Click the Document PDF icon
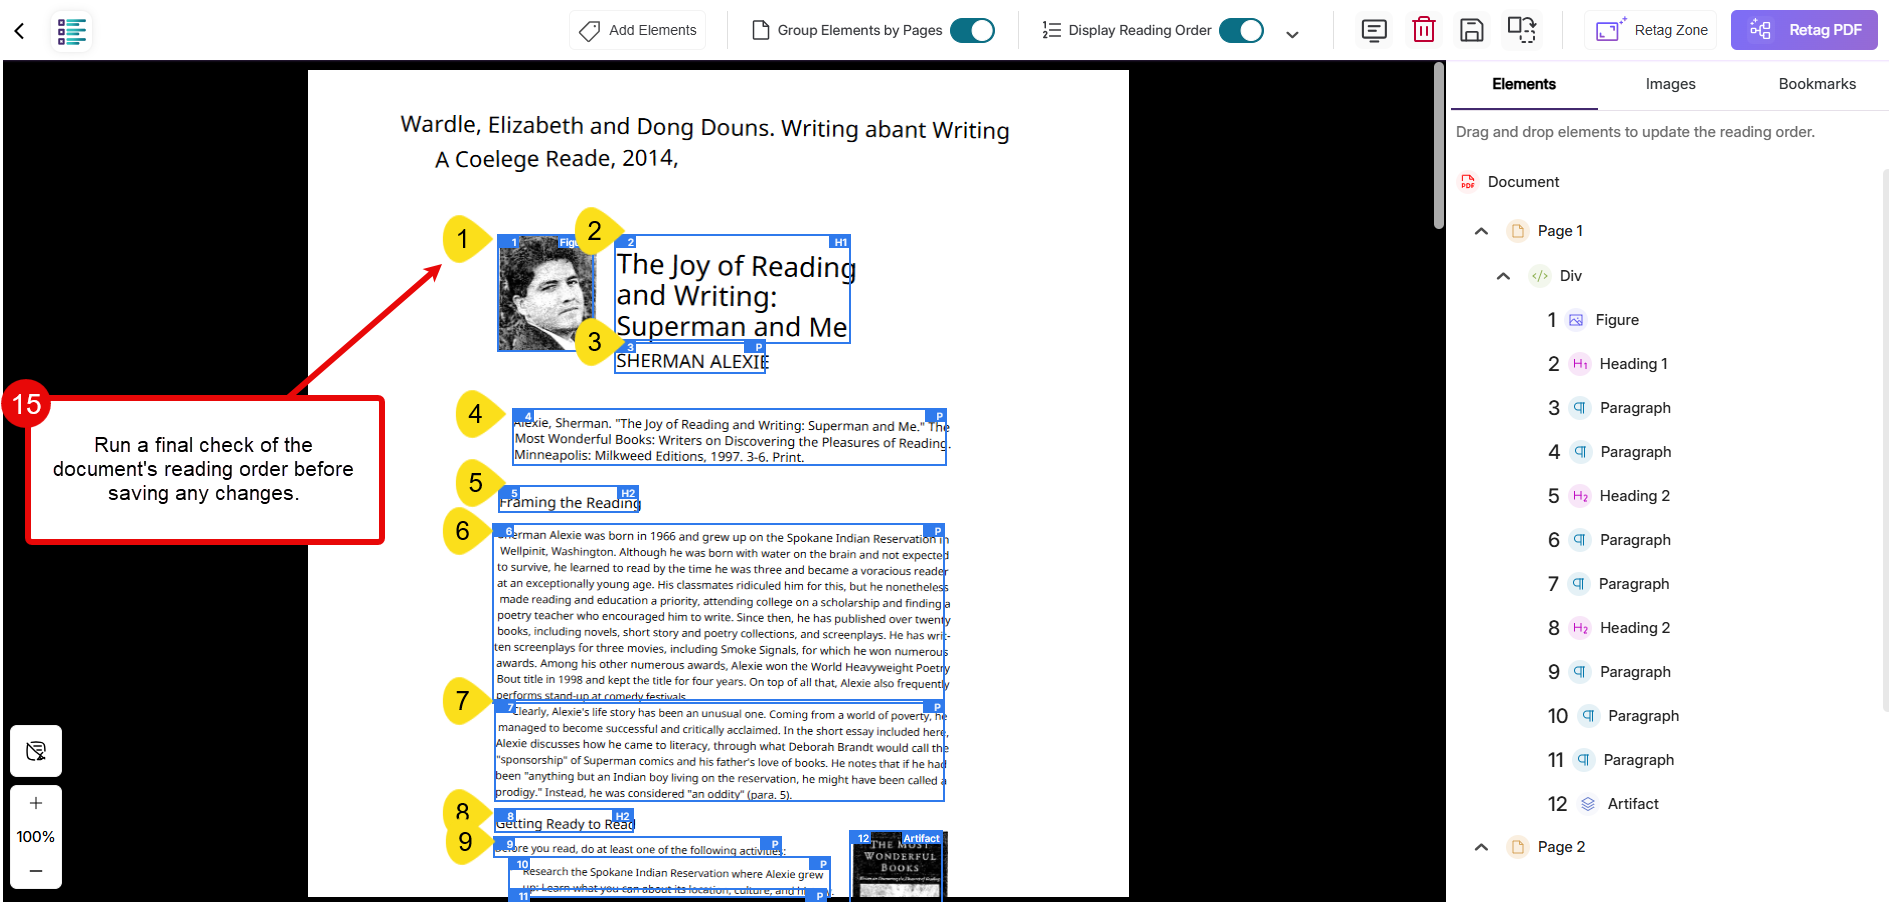 pyautogui.click(x=1468, y=182)
